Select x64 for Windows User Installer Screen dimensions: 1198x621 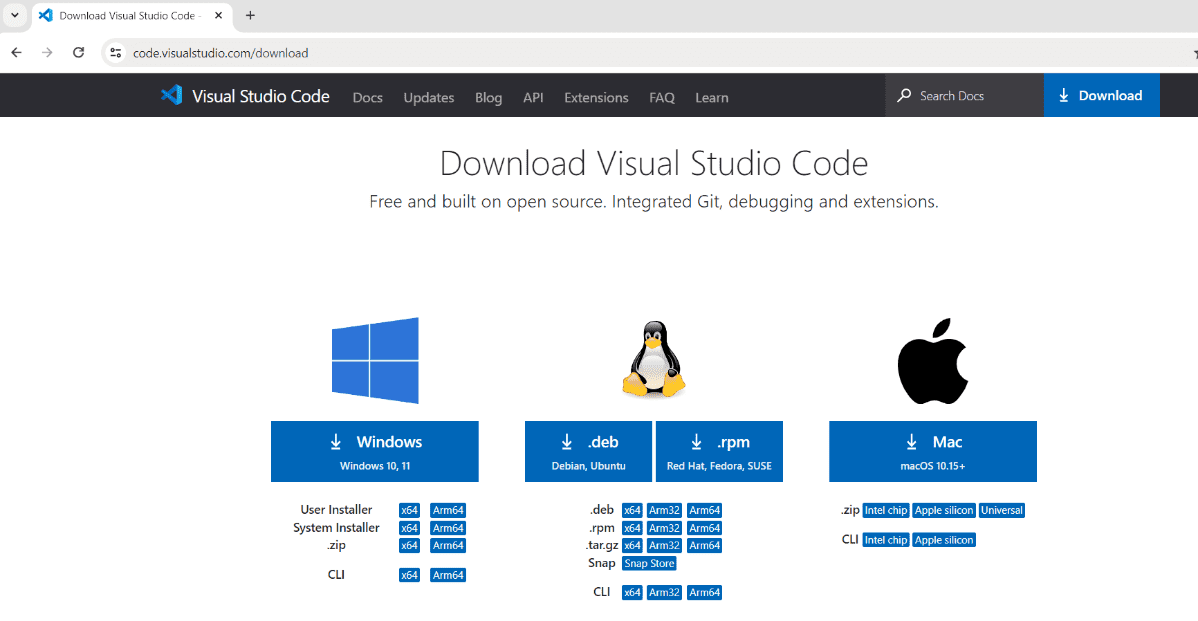pos(410,510)
